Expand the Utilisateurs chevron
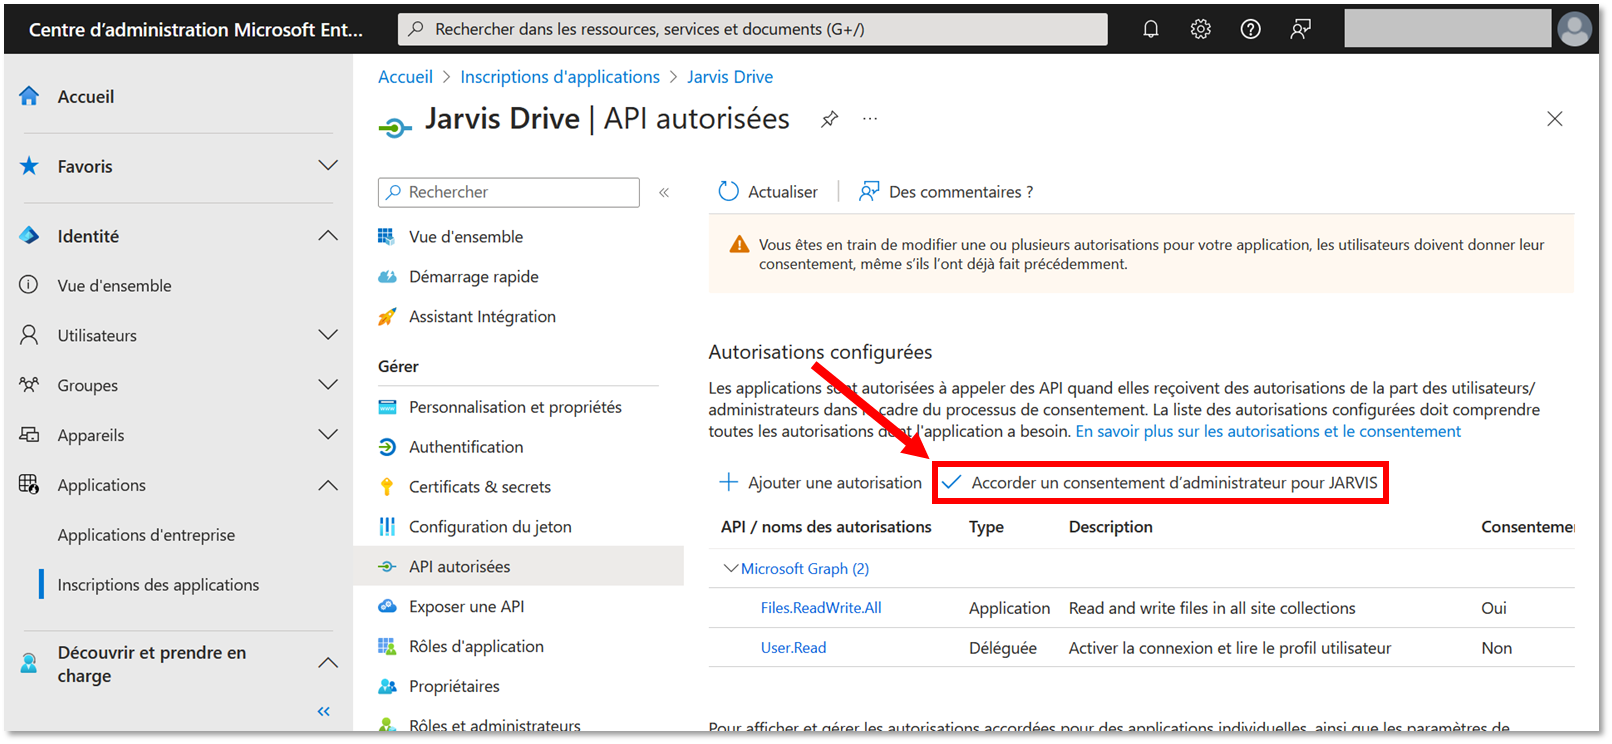 (x=327, y=335)
